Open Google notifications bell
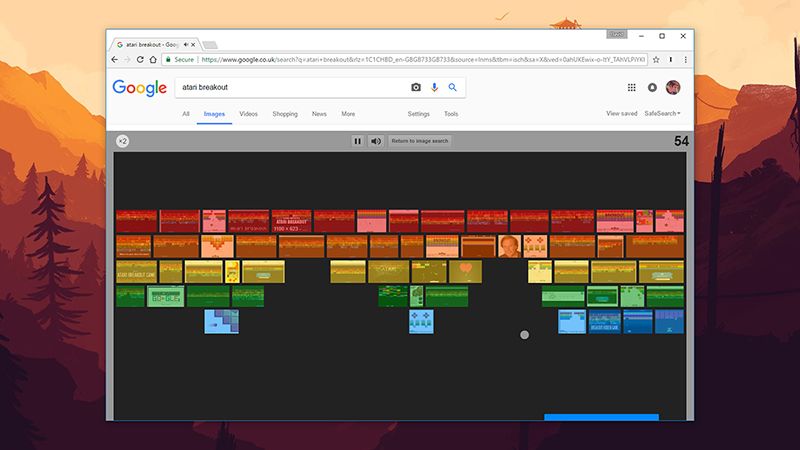The height and width of the screenshot is (450, 800). pos(652,88)
